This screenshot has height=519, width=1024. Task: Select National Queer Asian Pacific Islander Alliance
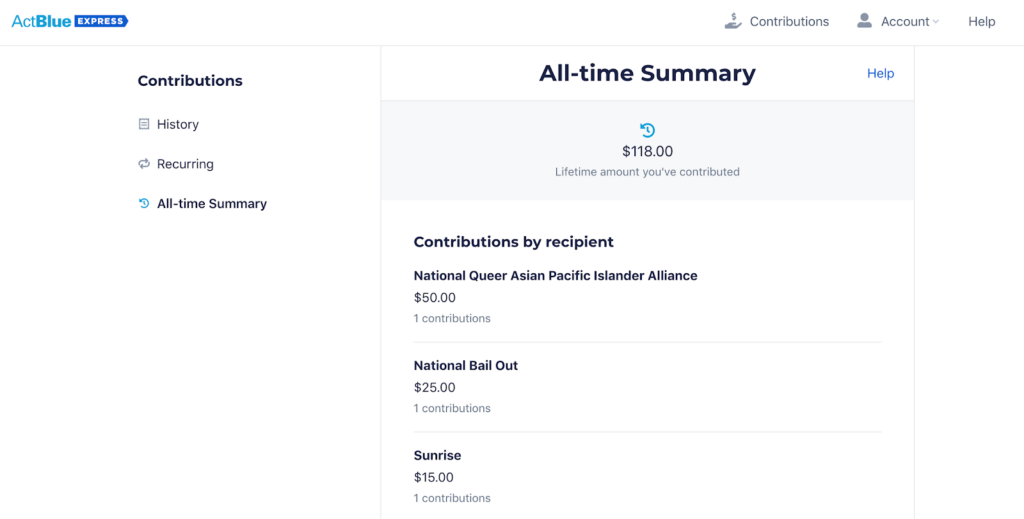[x=556, y=275]
